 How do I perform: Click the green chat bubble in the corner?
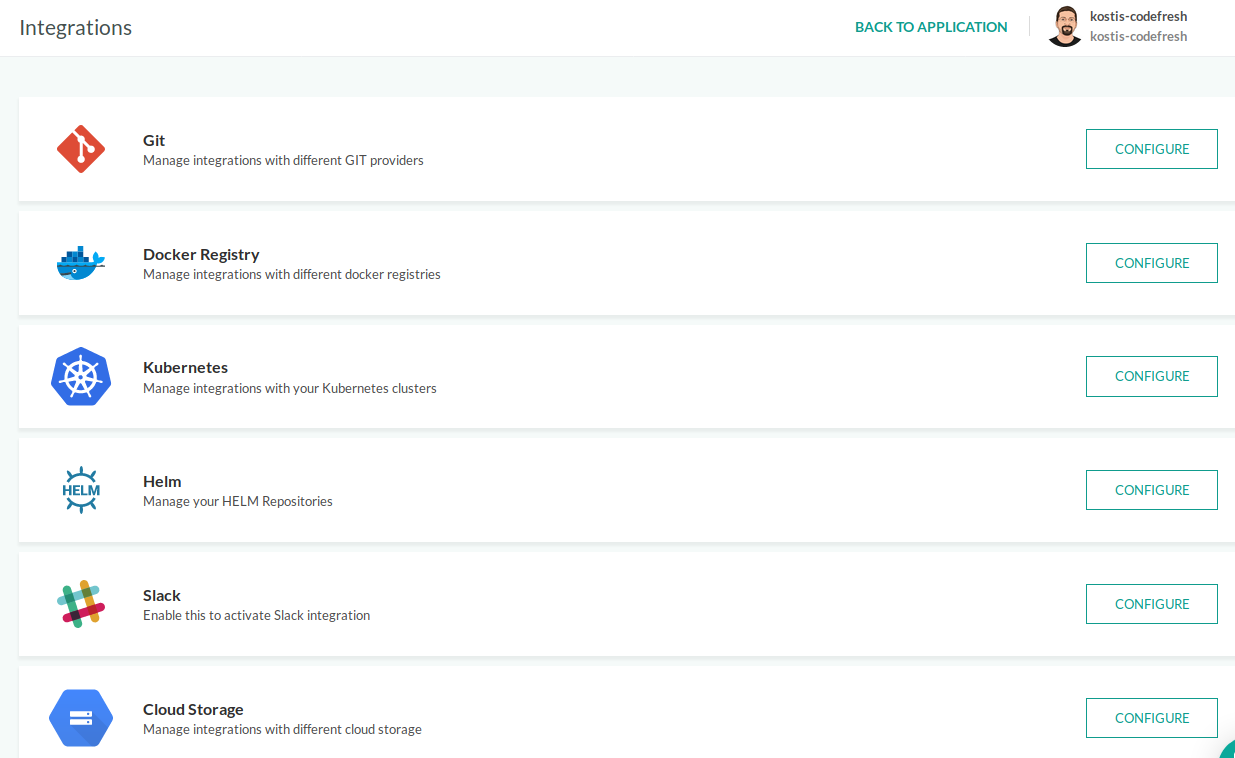[1228, 751]
